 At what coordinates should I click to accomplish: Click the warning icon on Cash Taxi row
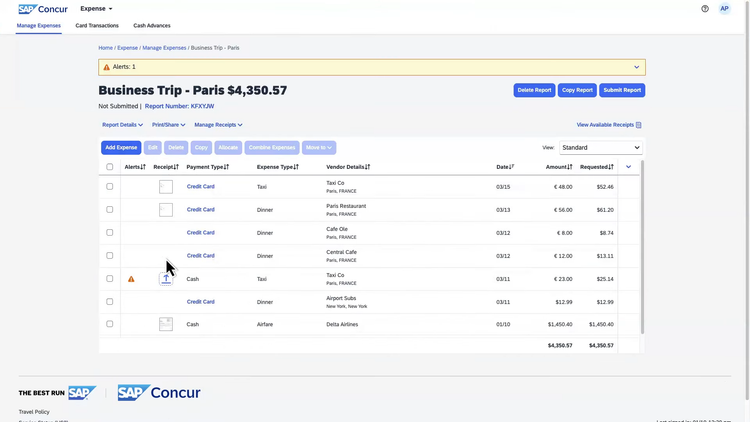pos(131,279)
